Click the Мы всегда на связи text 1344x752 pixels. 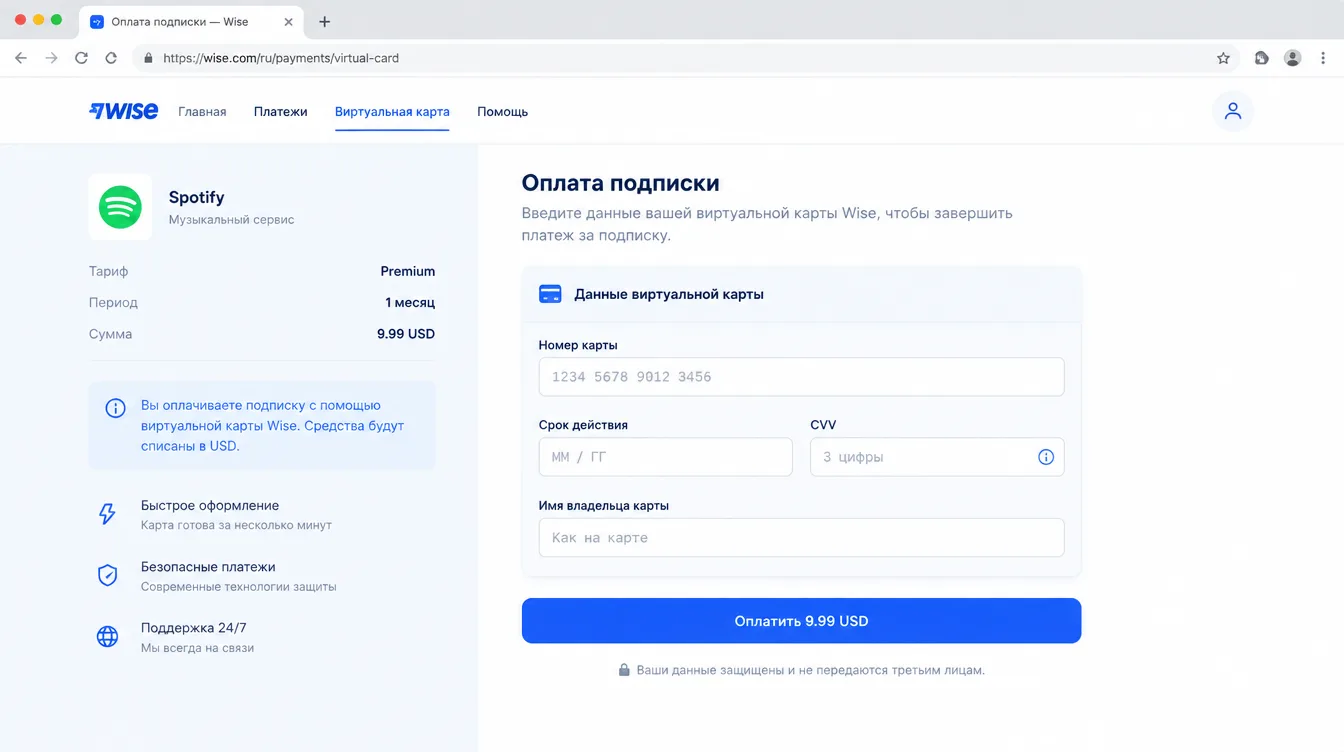coord(197,648)
